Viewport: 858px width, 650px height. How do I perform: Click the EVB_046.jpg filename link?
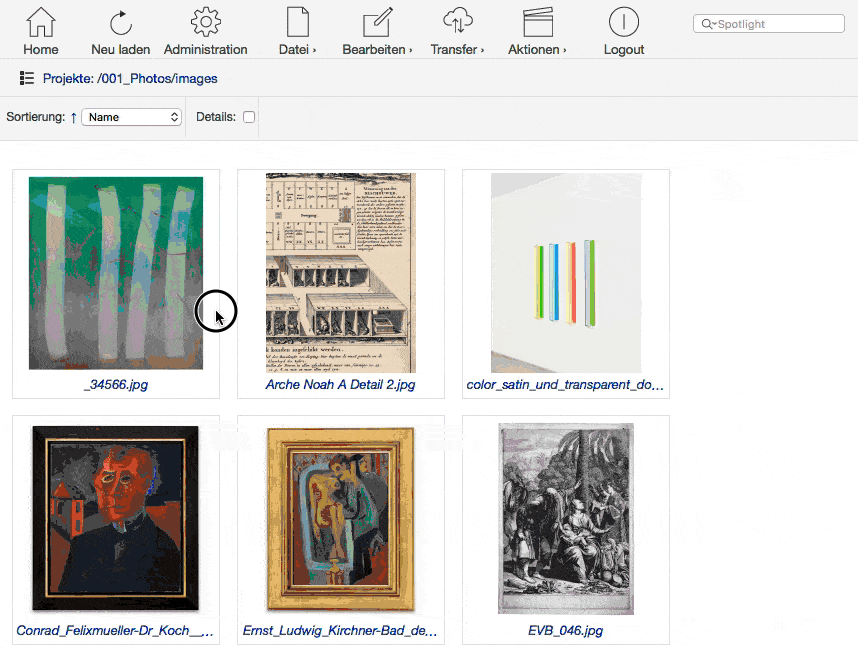tap(565, 631)
